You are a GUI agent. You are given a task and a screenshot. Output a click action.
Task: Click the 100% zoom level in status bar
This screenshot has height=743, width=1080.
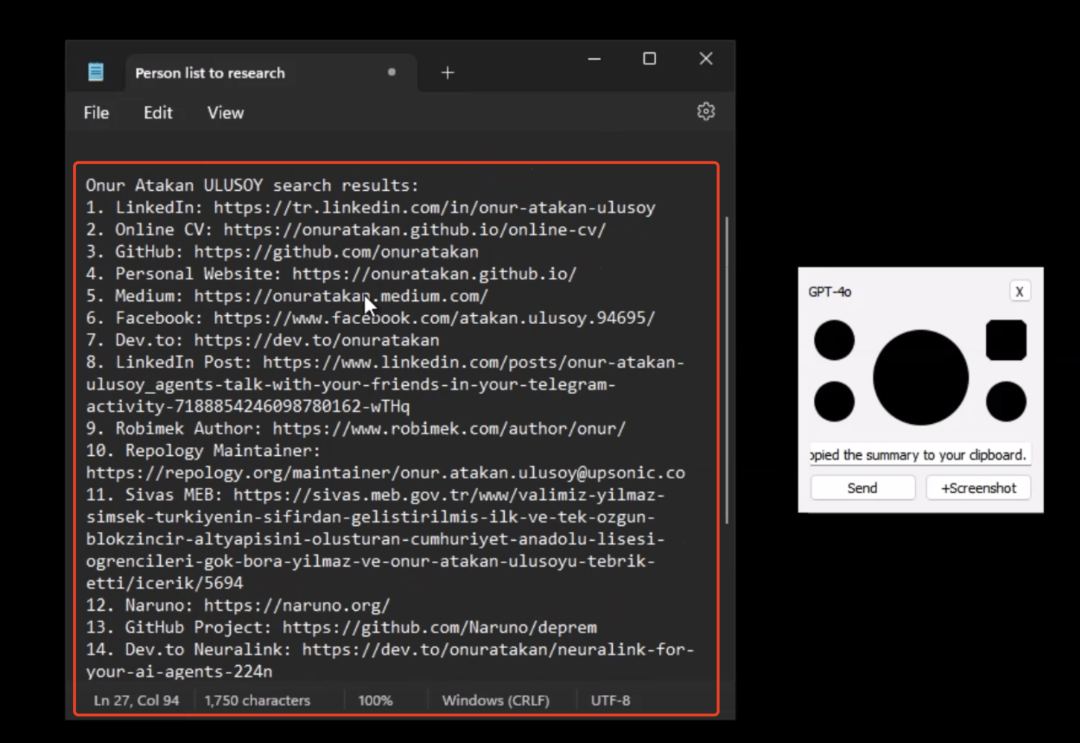[375, 700]
